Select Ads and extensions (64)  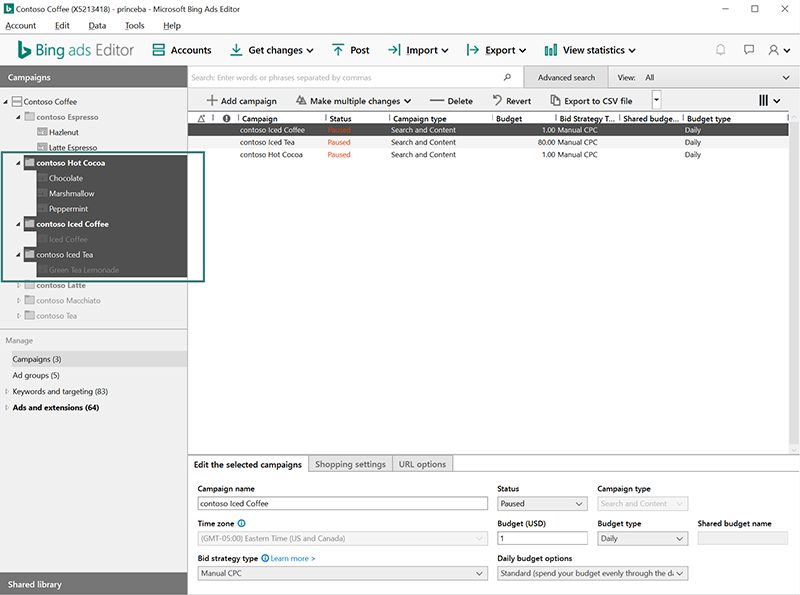tap(56, 407)
